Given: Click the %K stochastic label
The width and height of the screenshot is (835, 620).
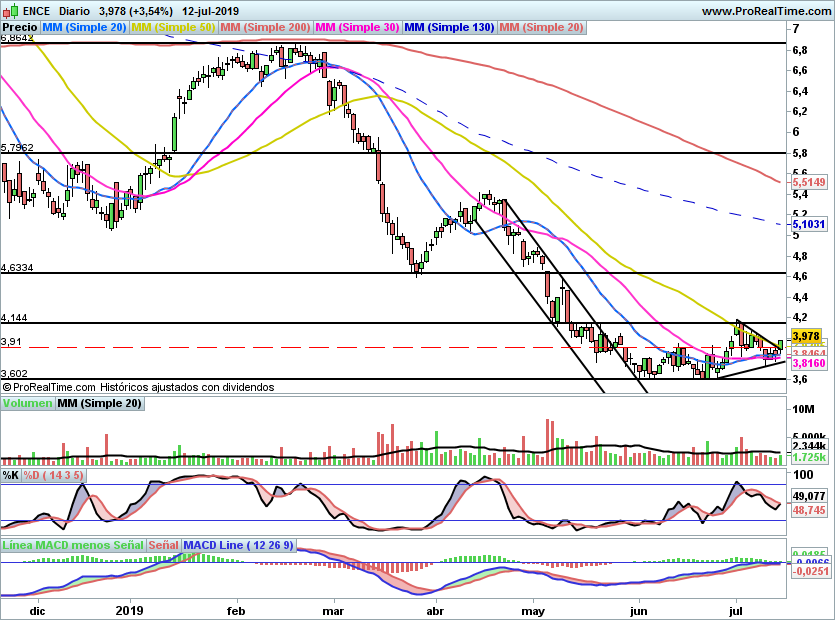Looking at the screenshot, I should tap(12, 474).
